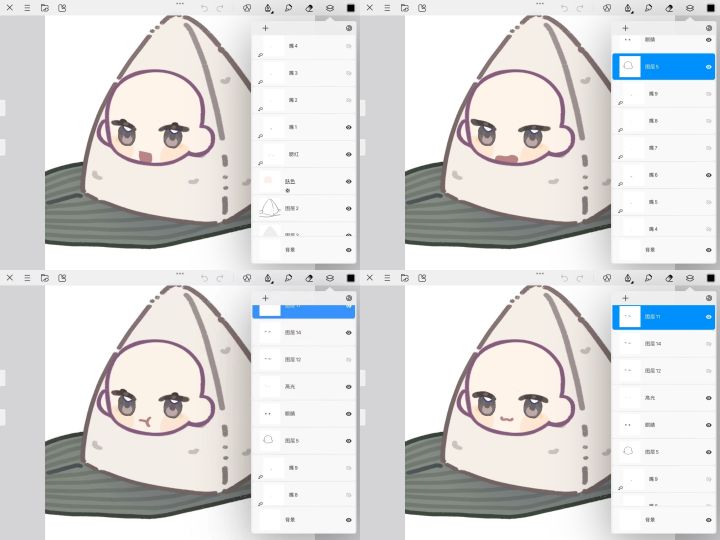
Task: Hide the 腮红 blush layer
Action: click(x=349, y=154)
